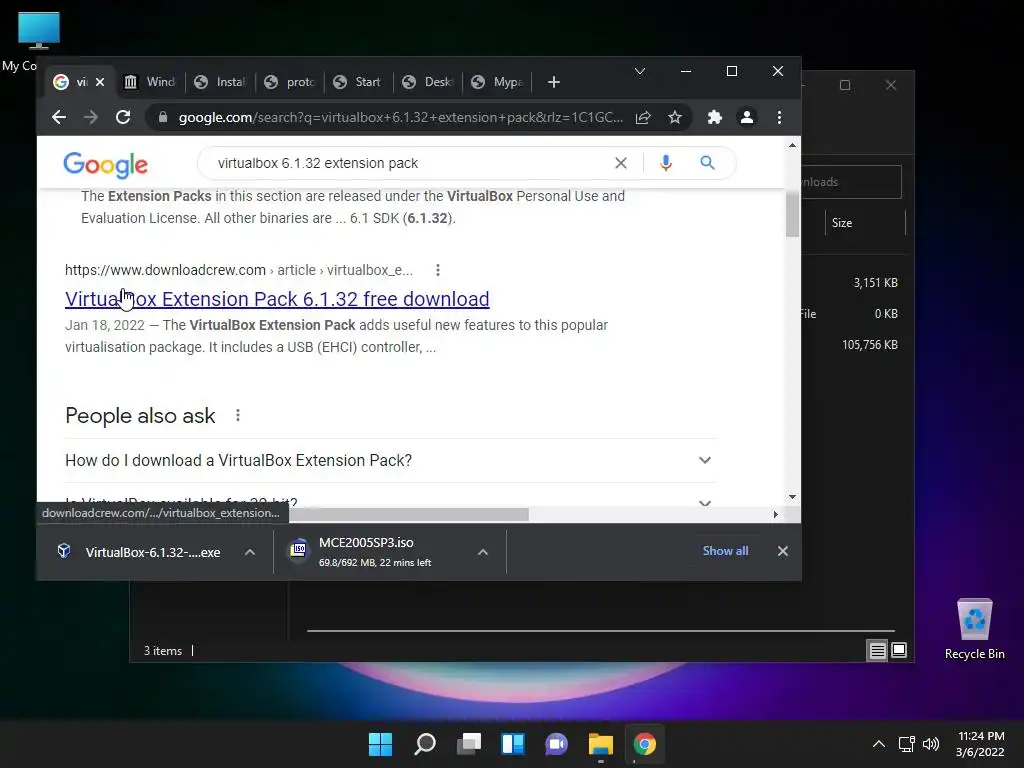Switch Explorer to details view icon
Image resolution: width=1024 pixels, height=768 pixels.
(877, 650)
